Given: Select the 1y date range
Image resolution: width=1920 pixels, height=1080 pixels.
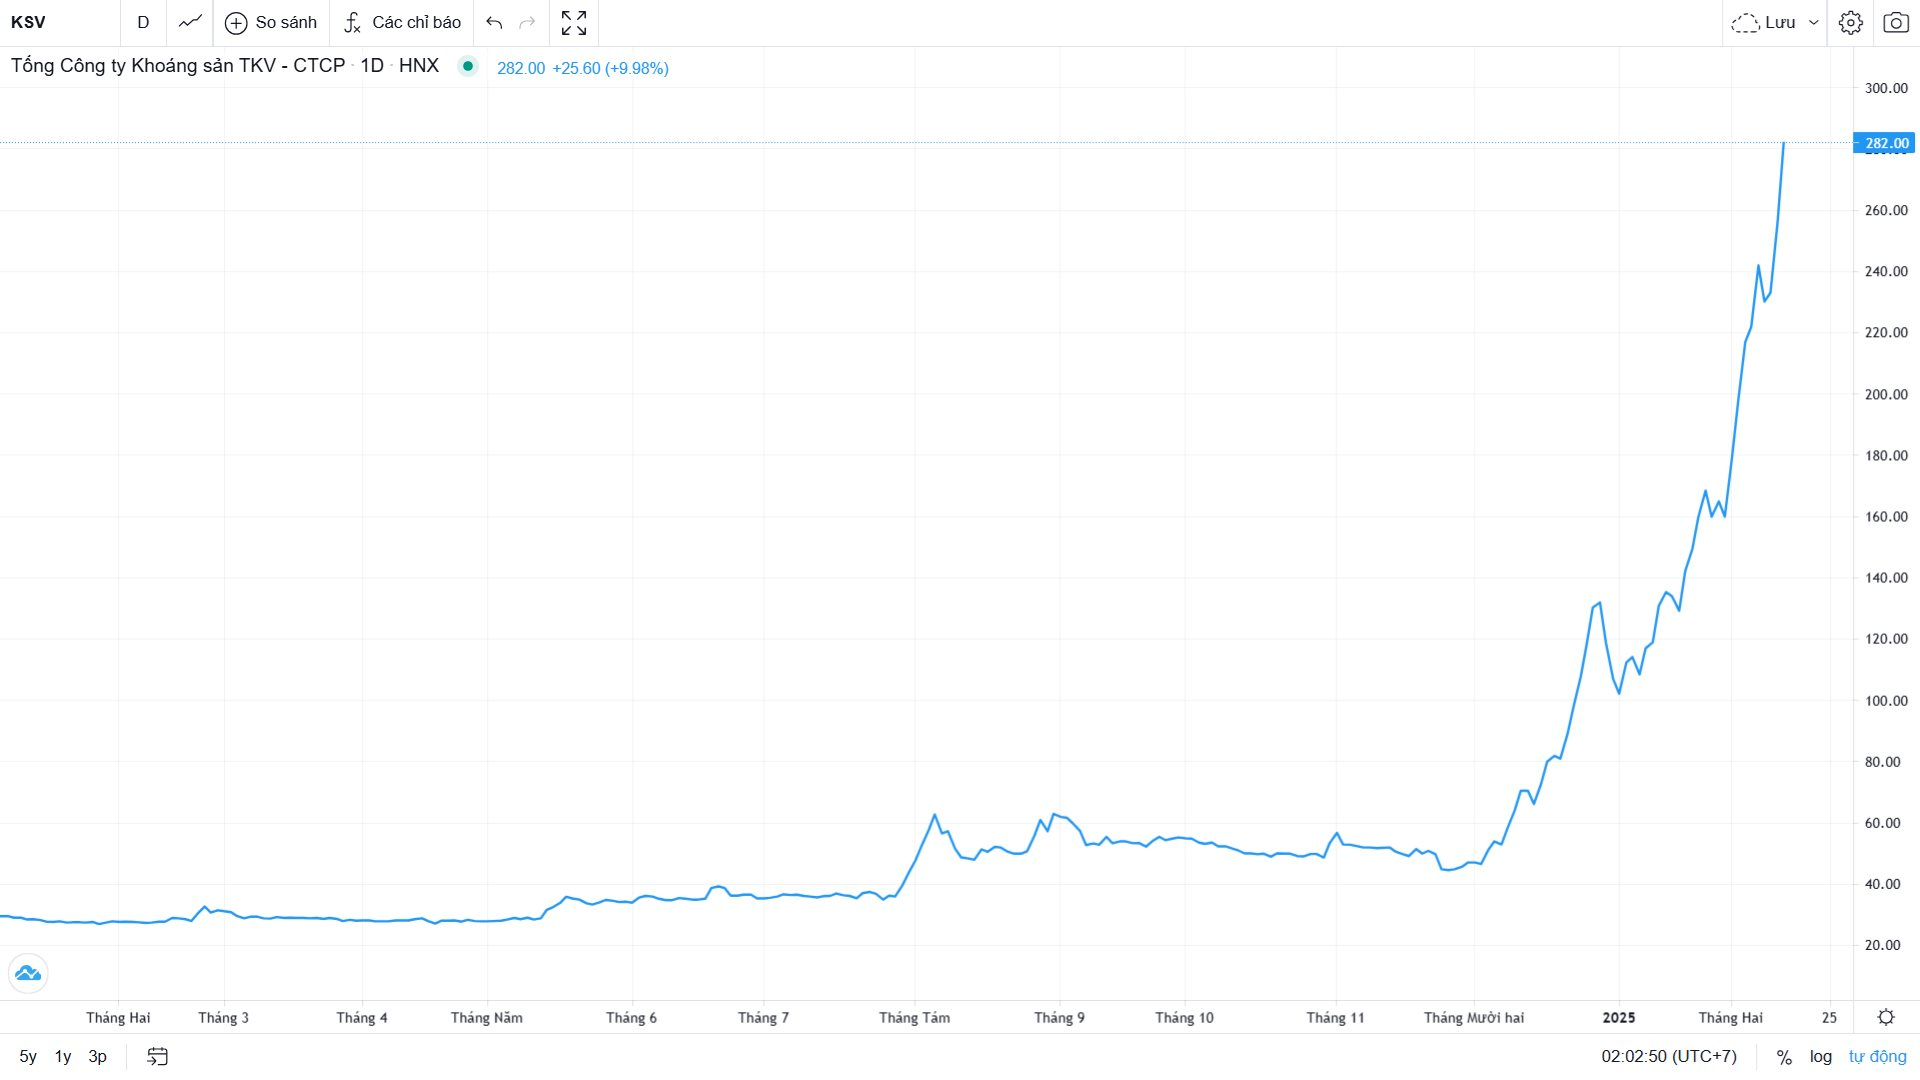Looking at the screenshot, I should 63,1056.
